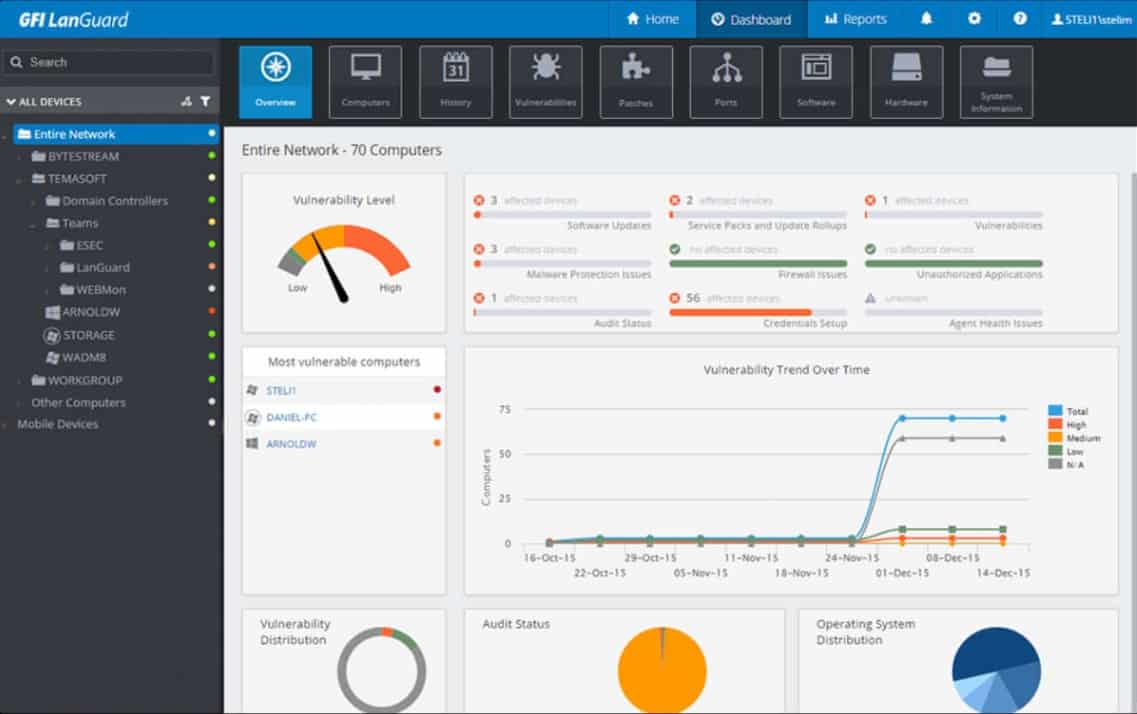Click the N/A legend color swatch
The image size is (1137, 714).
pyautogui.click(x=1055, y=464)
